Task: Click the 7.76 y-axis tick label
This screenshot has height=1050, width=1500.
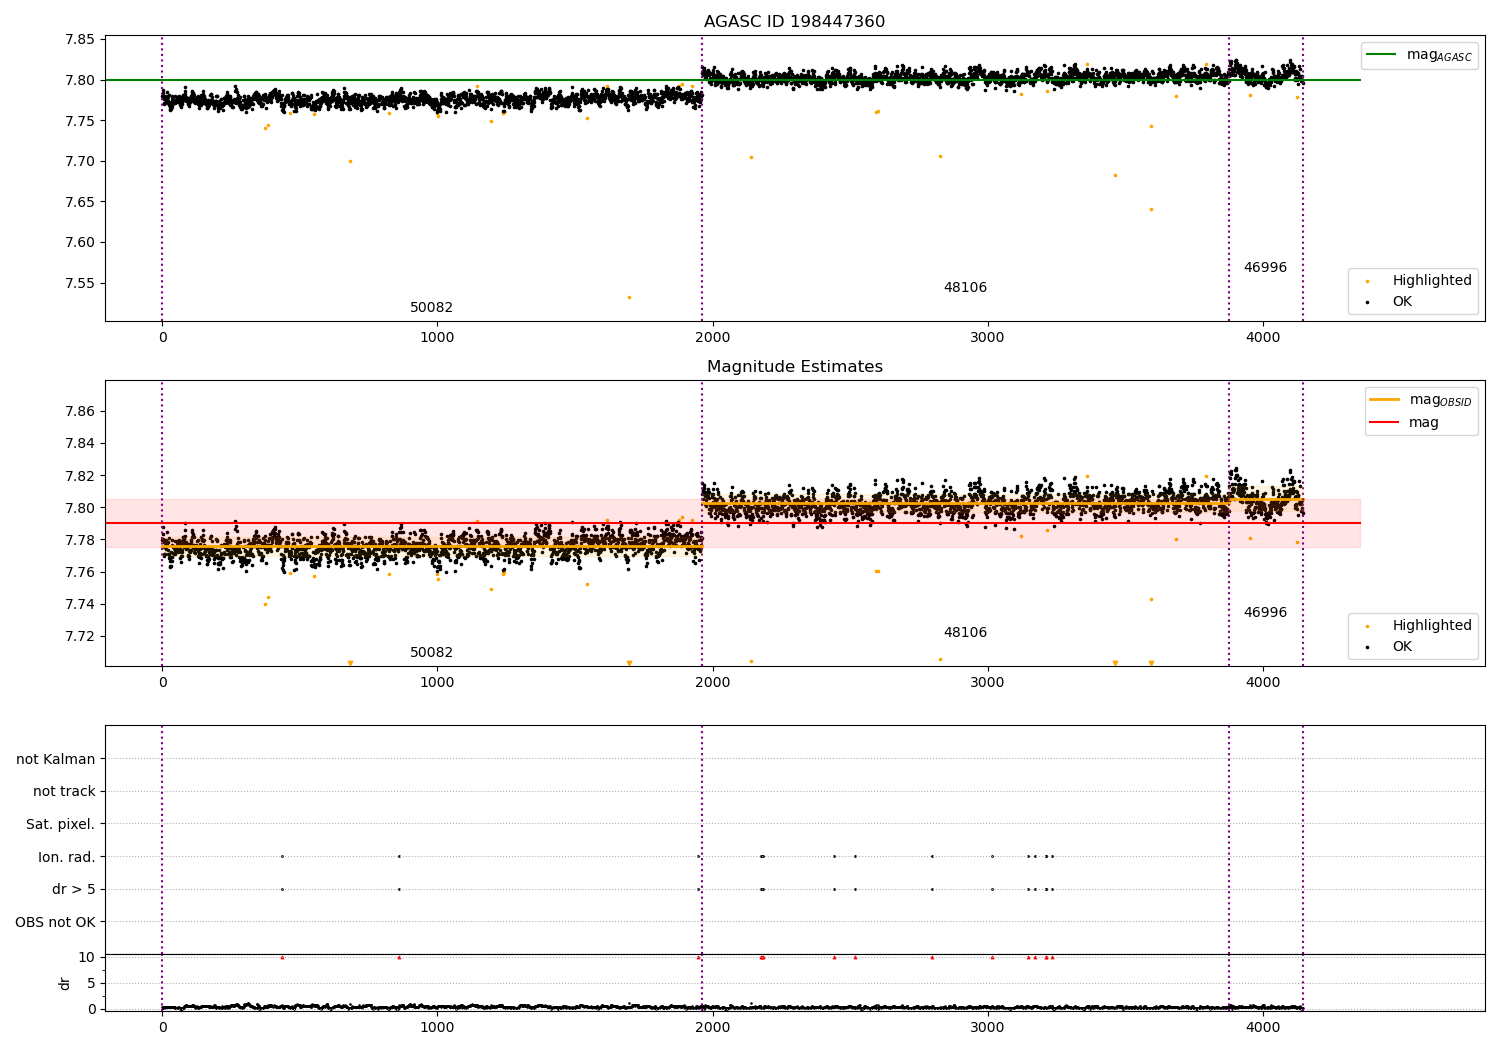Action: [79, 573]
